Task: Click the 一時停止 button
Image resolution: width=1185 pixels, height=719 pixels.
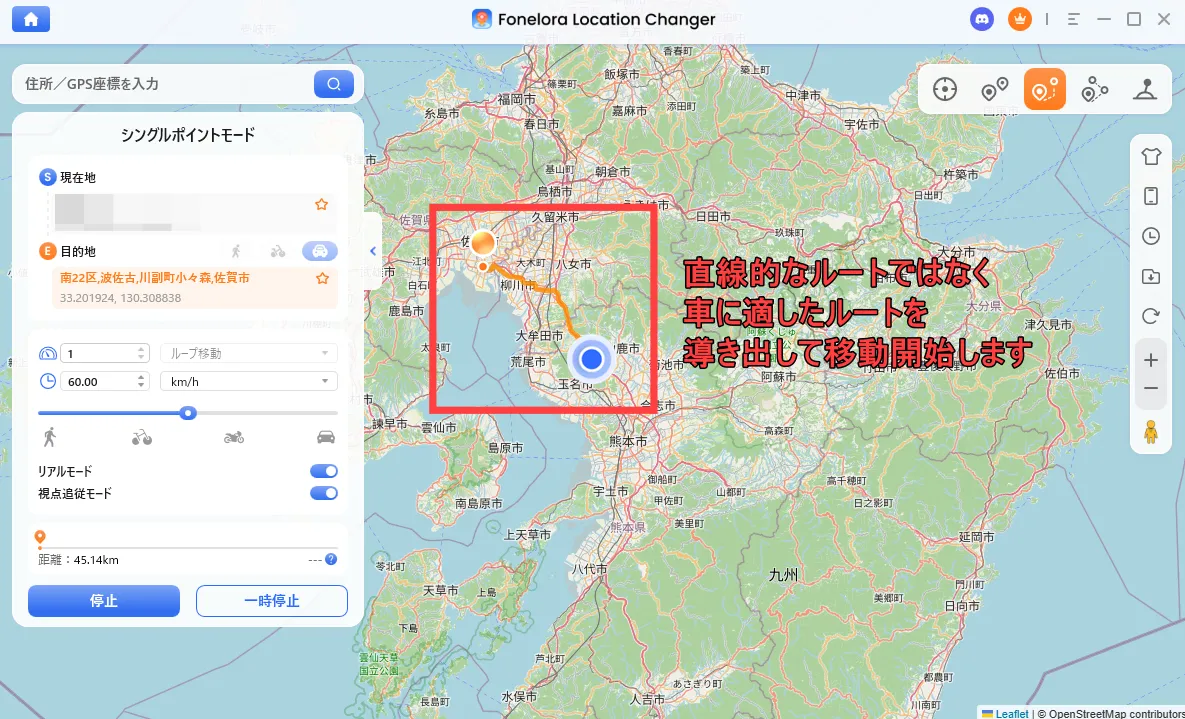Action: [x=272, y=601]
